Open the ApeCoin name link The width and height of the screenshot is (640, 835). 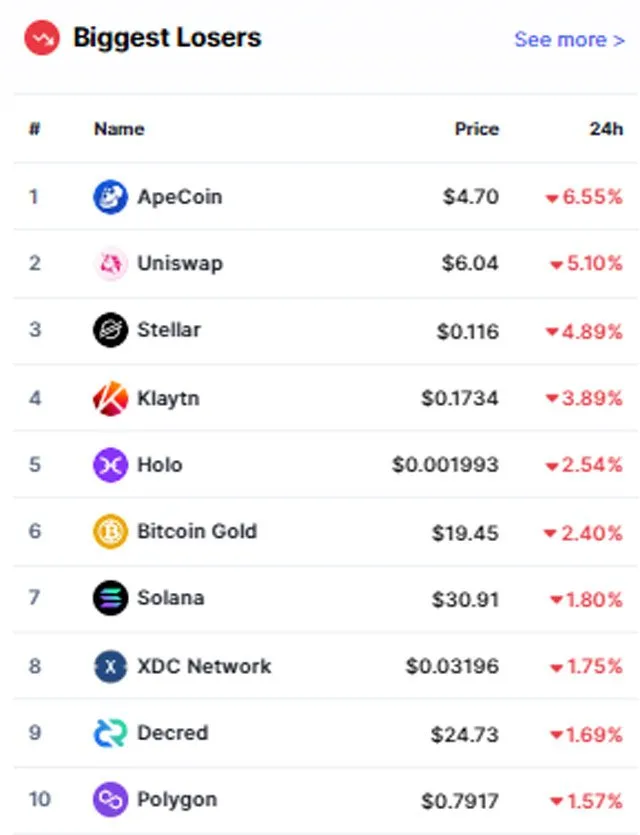(179, 197)
